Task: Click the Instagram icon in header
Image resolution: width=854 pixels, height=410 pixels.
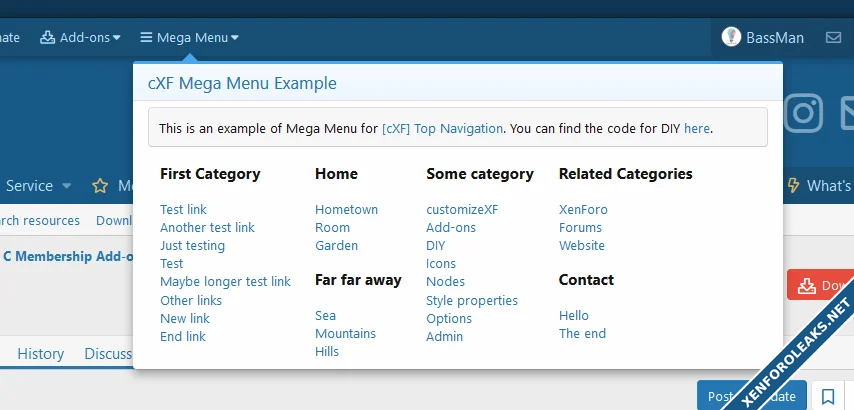Action: (x=804, y=113)
